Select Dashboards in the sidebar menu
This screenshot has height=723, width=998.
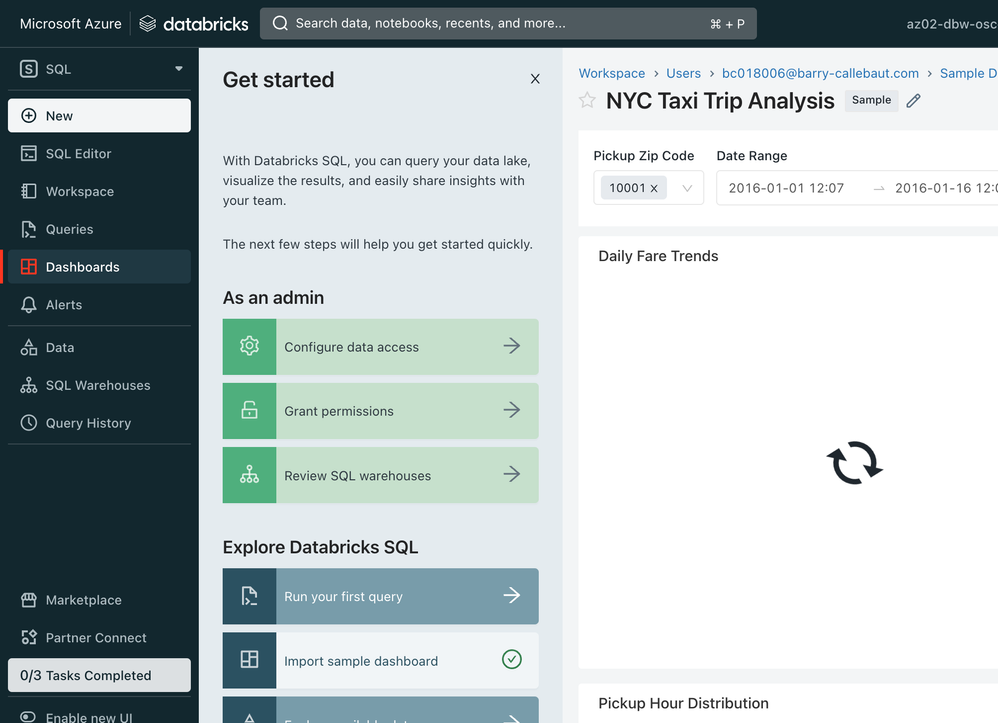click(82, 267)
